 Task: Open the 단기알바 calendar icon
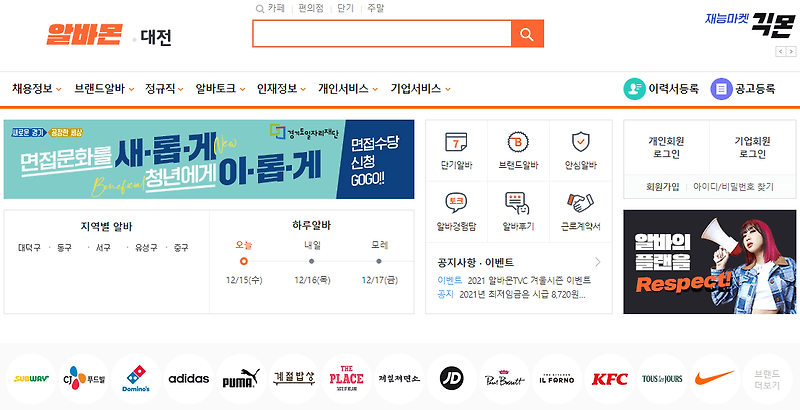456,142
